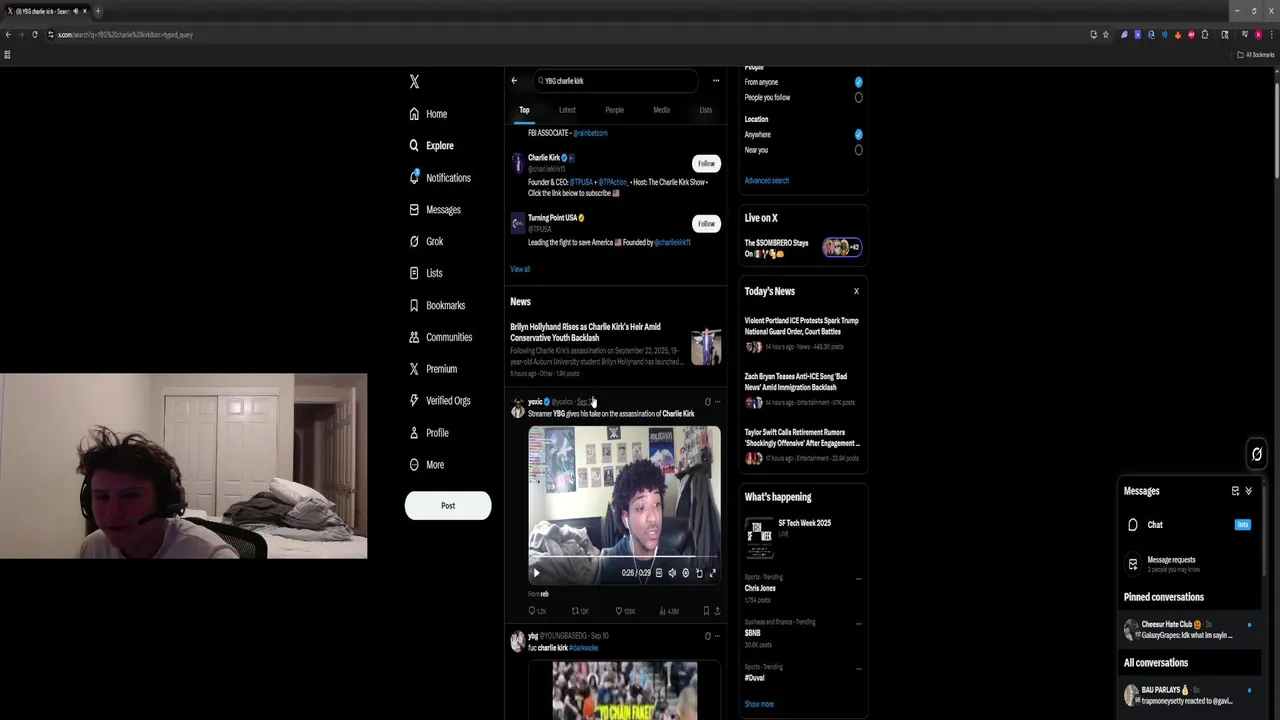Open more options on yoxic's post
Image resolution: width=1280 pixels, height=720 pixels.
click(717, 402)
